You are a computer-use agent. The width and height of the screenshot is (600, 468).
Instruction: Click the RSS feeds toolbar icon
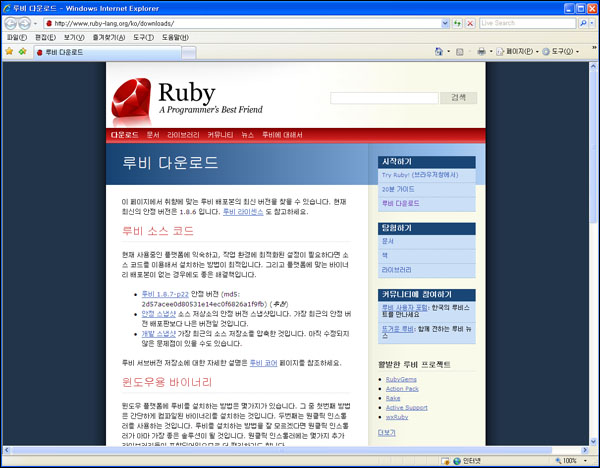point(460,52)
